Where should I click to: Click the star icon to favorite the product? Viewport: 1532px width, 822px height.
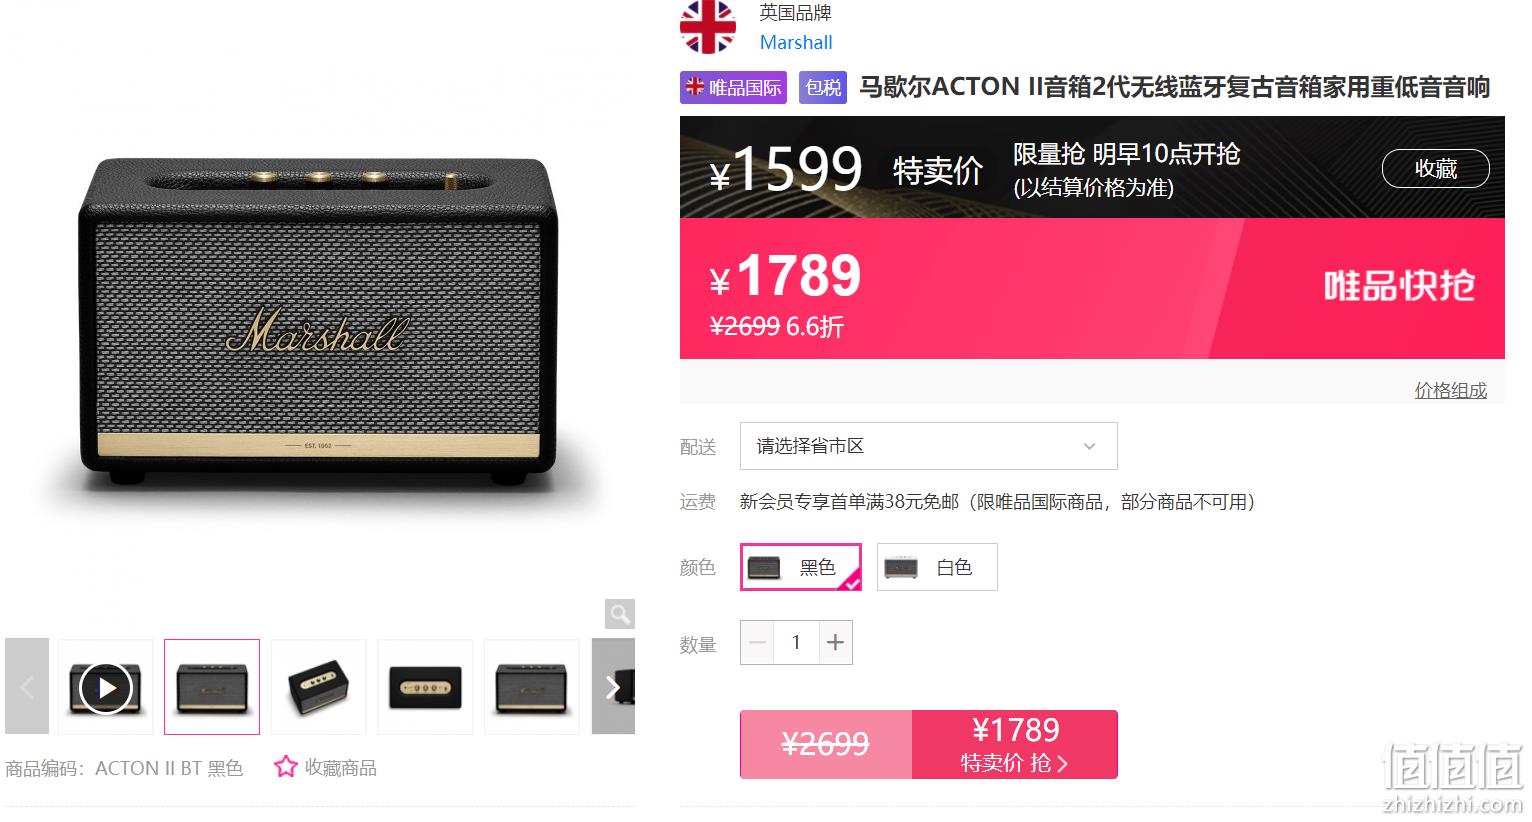coord(286,767)
